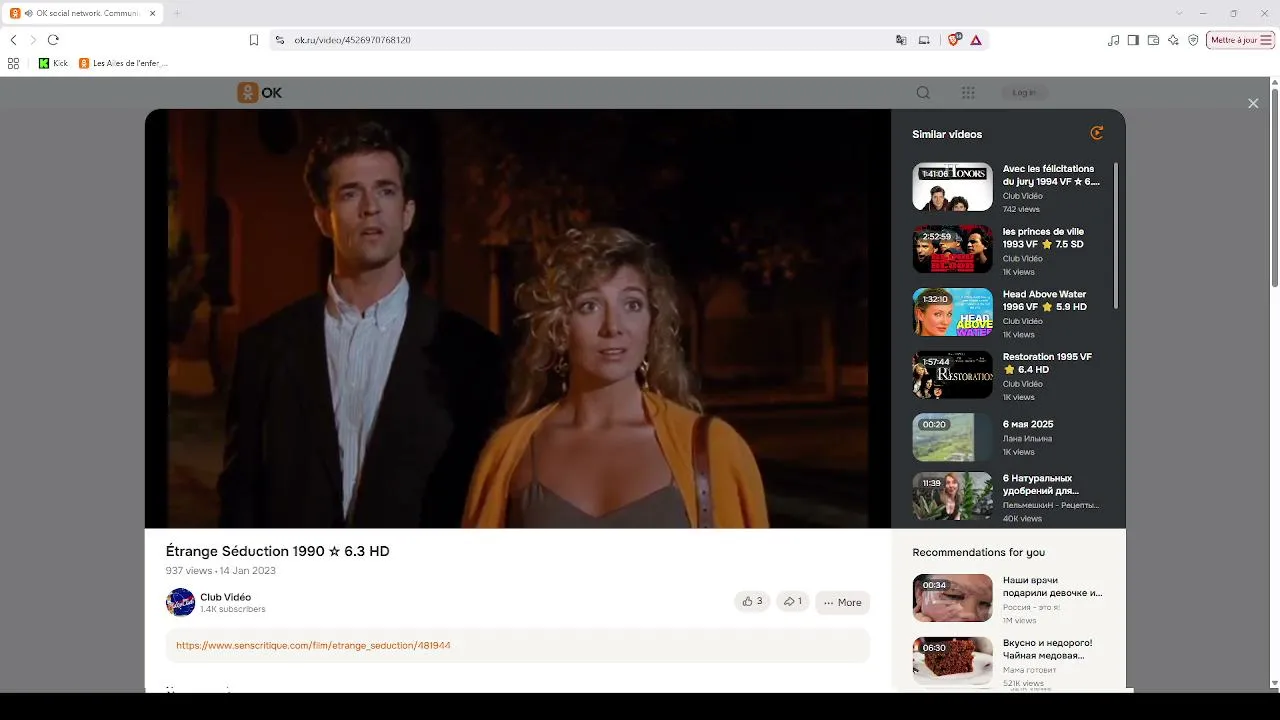
Task: Open the More options menu
Action: coord(842,602)
